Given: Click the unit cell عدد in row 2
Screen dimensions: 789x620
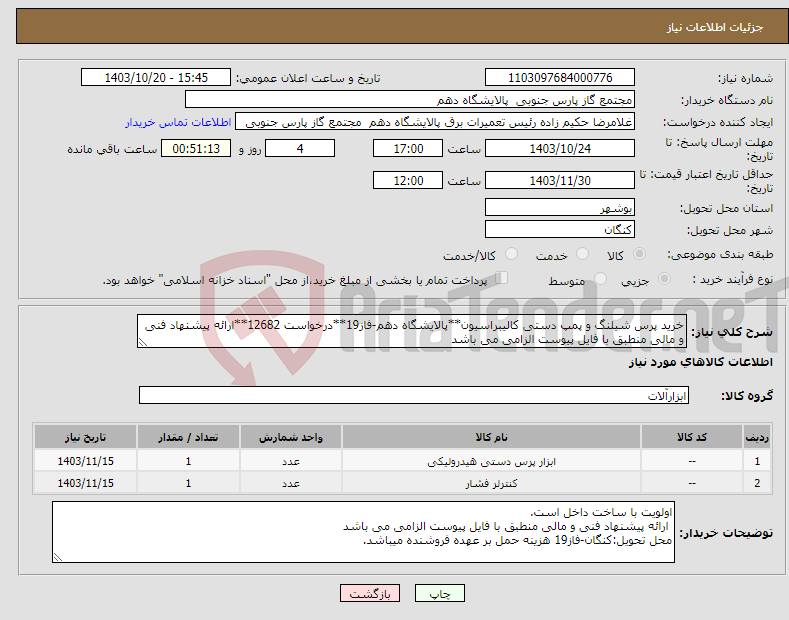Looking at the screenshot, I should tap(291, 483).
